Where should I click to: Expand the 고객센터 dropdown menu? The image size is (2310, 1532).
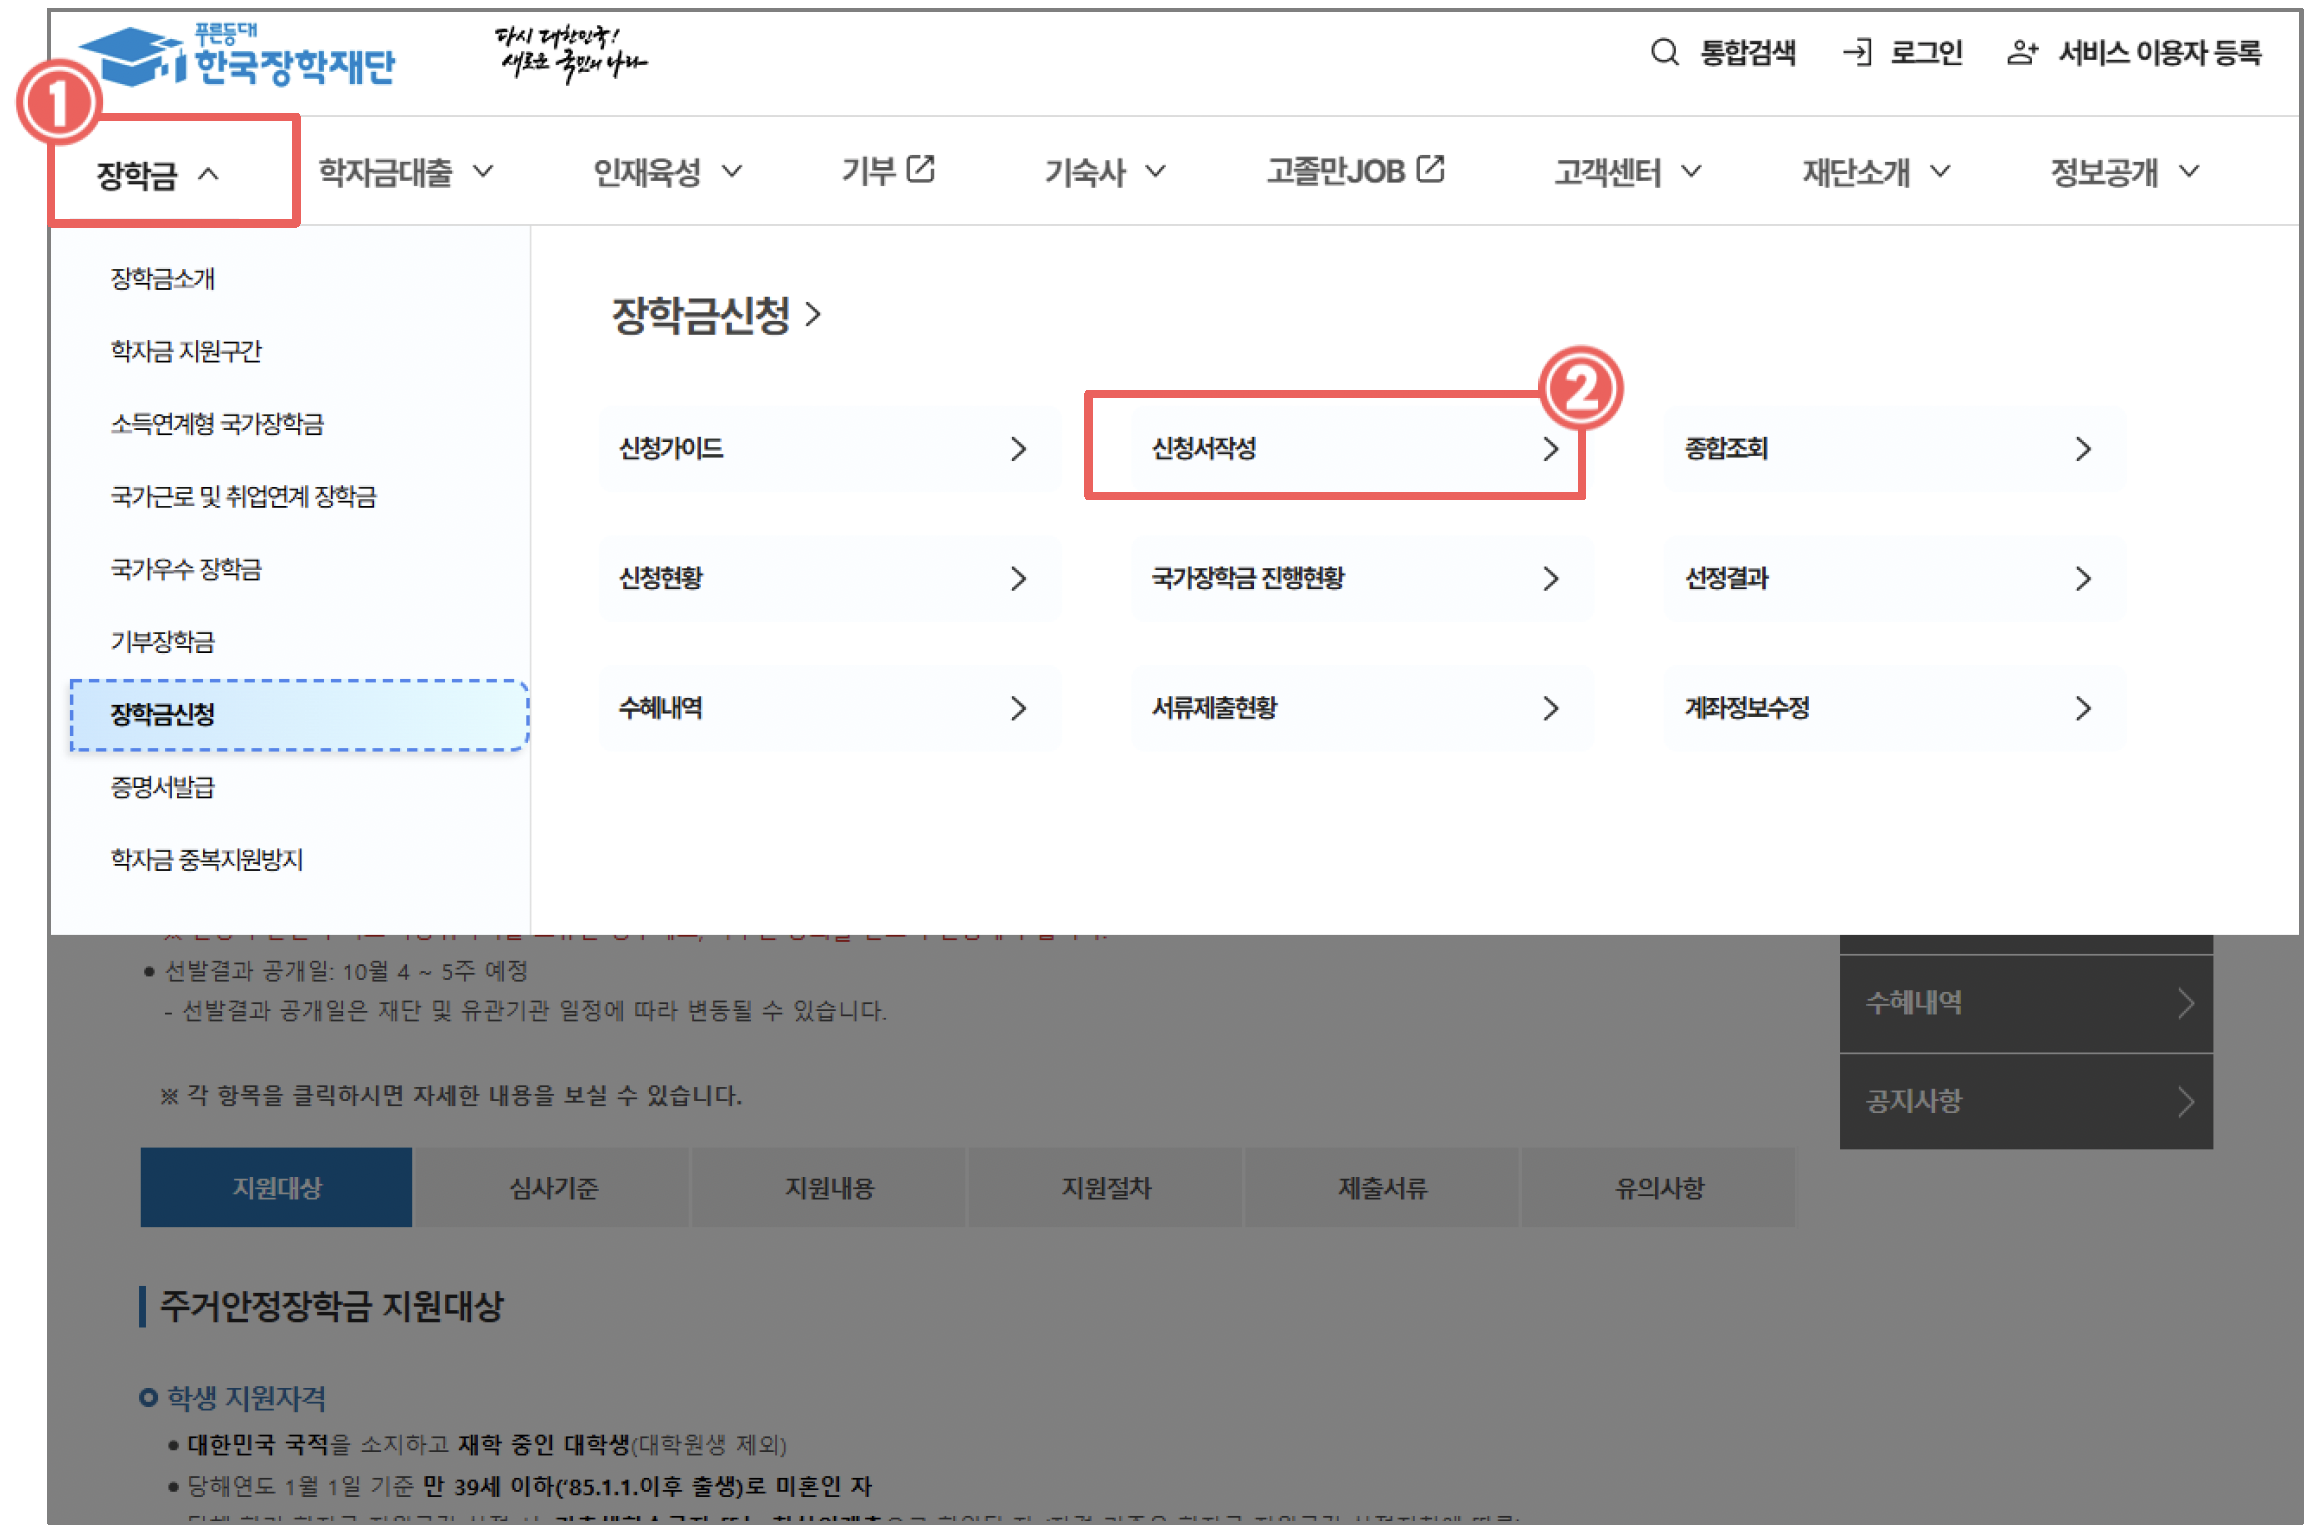[x=1627, y=172]
